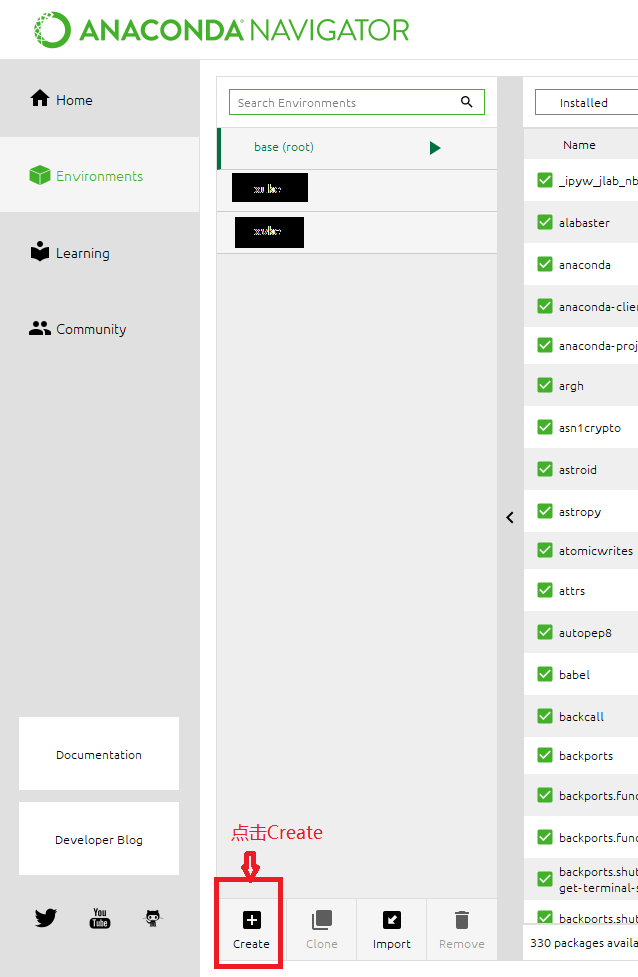Toggle the _ipyw_jlab_nb package checkbox
Image resolution: width=638 pixels, height=977 pixels.
545,180
